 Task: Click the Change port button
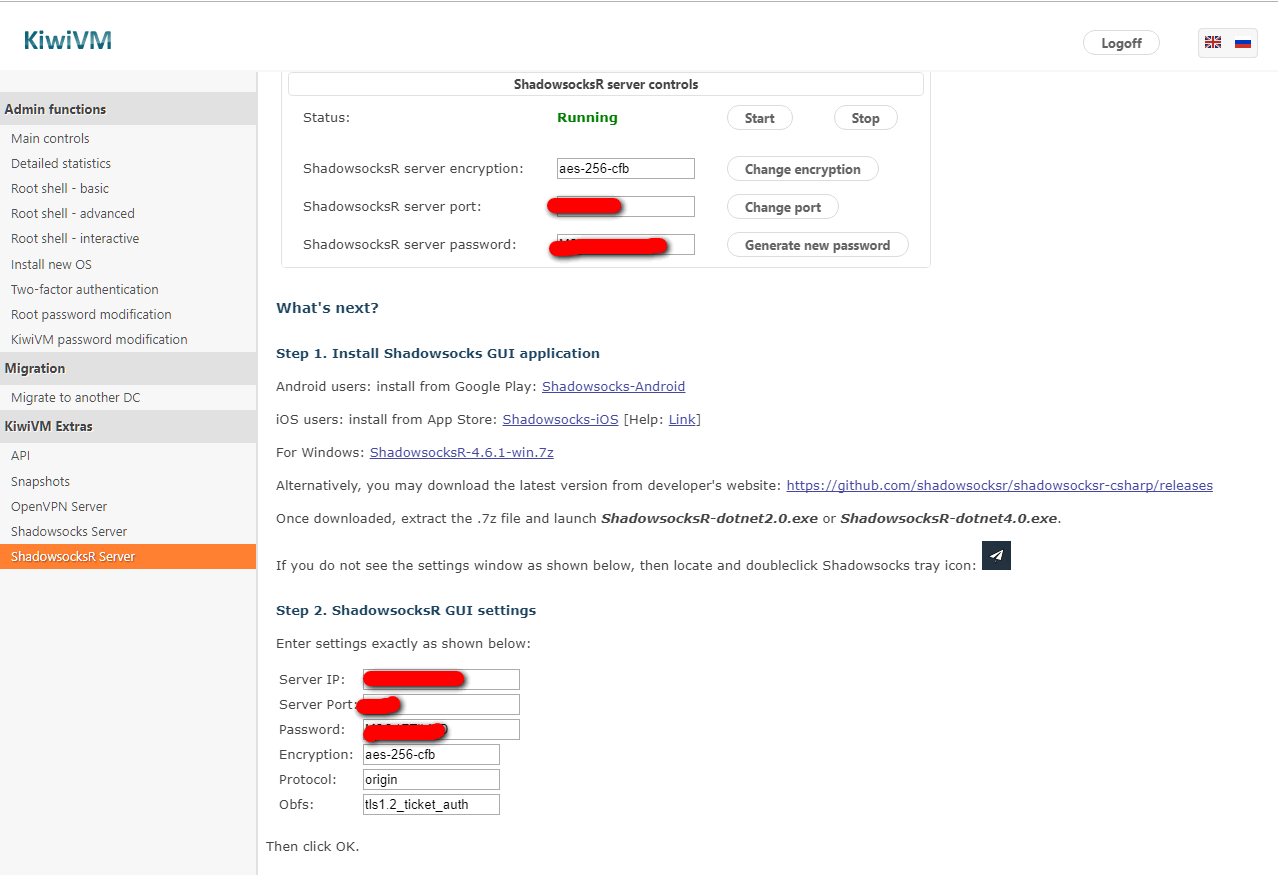point(782,207)
